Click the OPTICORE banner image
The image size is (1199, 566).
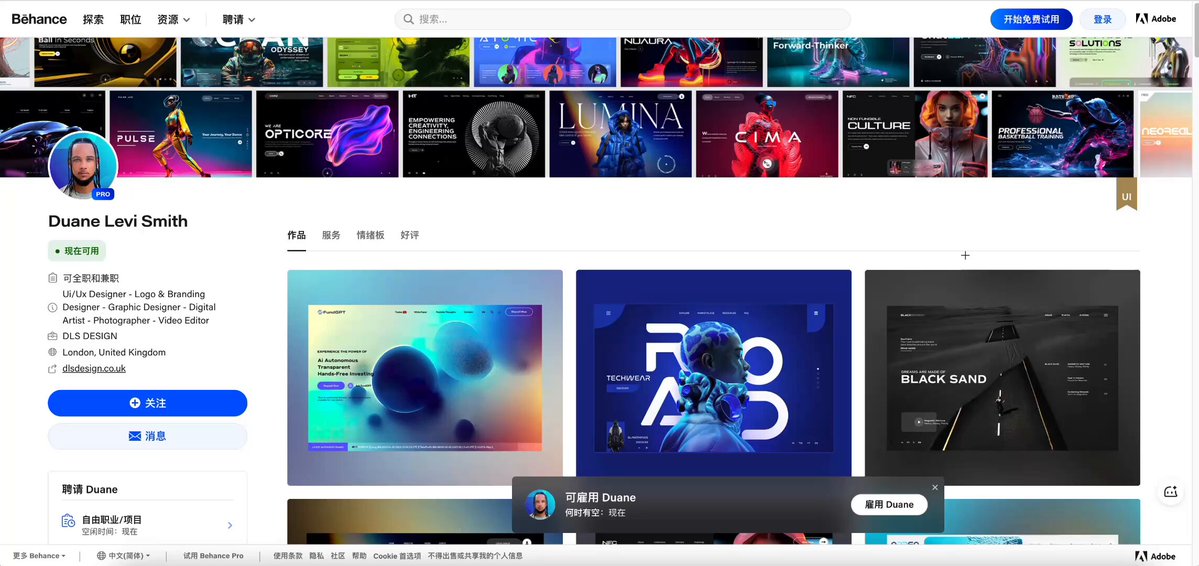[x=327, y=134]
